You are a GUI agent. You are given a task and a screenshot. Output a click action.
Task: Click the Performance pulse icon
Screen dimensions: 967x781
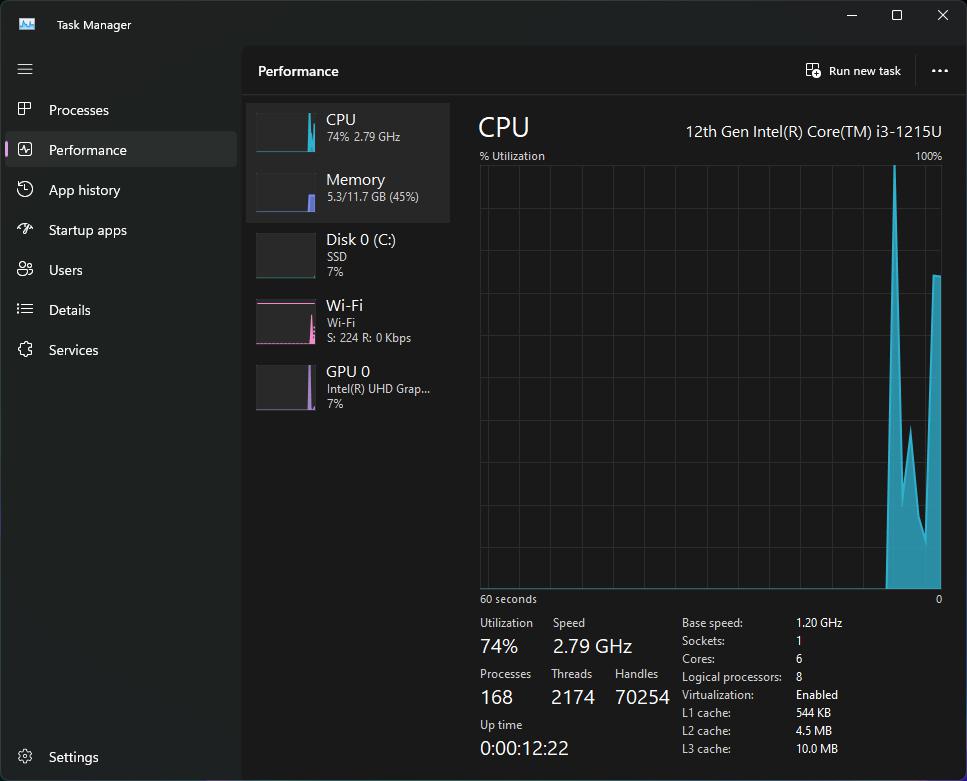tap(26, 150)
